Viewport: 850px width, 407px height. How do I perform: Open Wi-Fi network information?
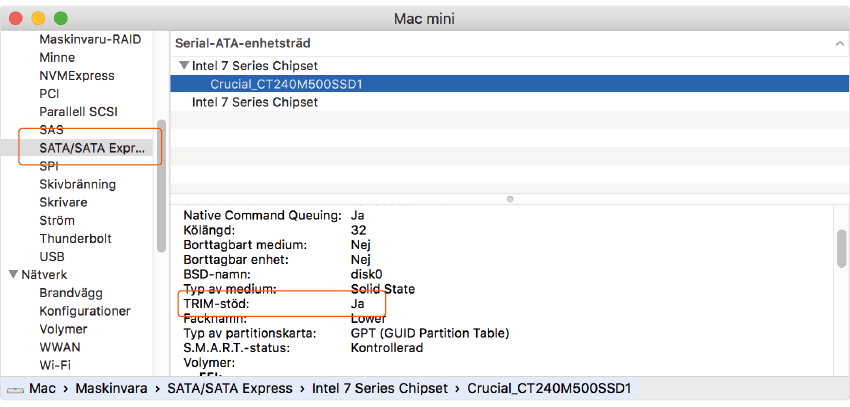pos(55,365)
